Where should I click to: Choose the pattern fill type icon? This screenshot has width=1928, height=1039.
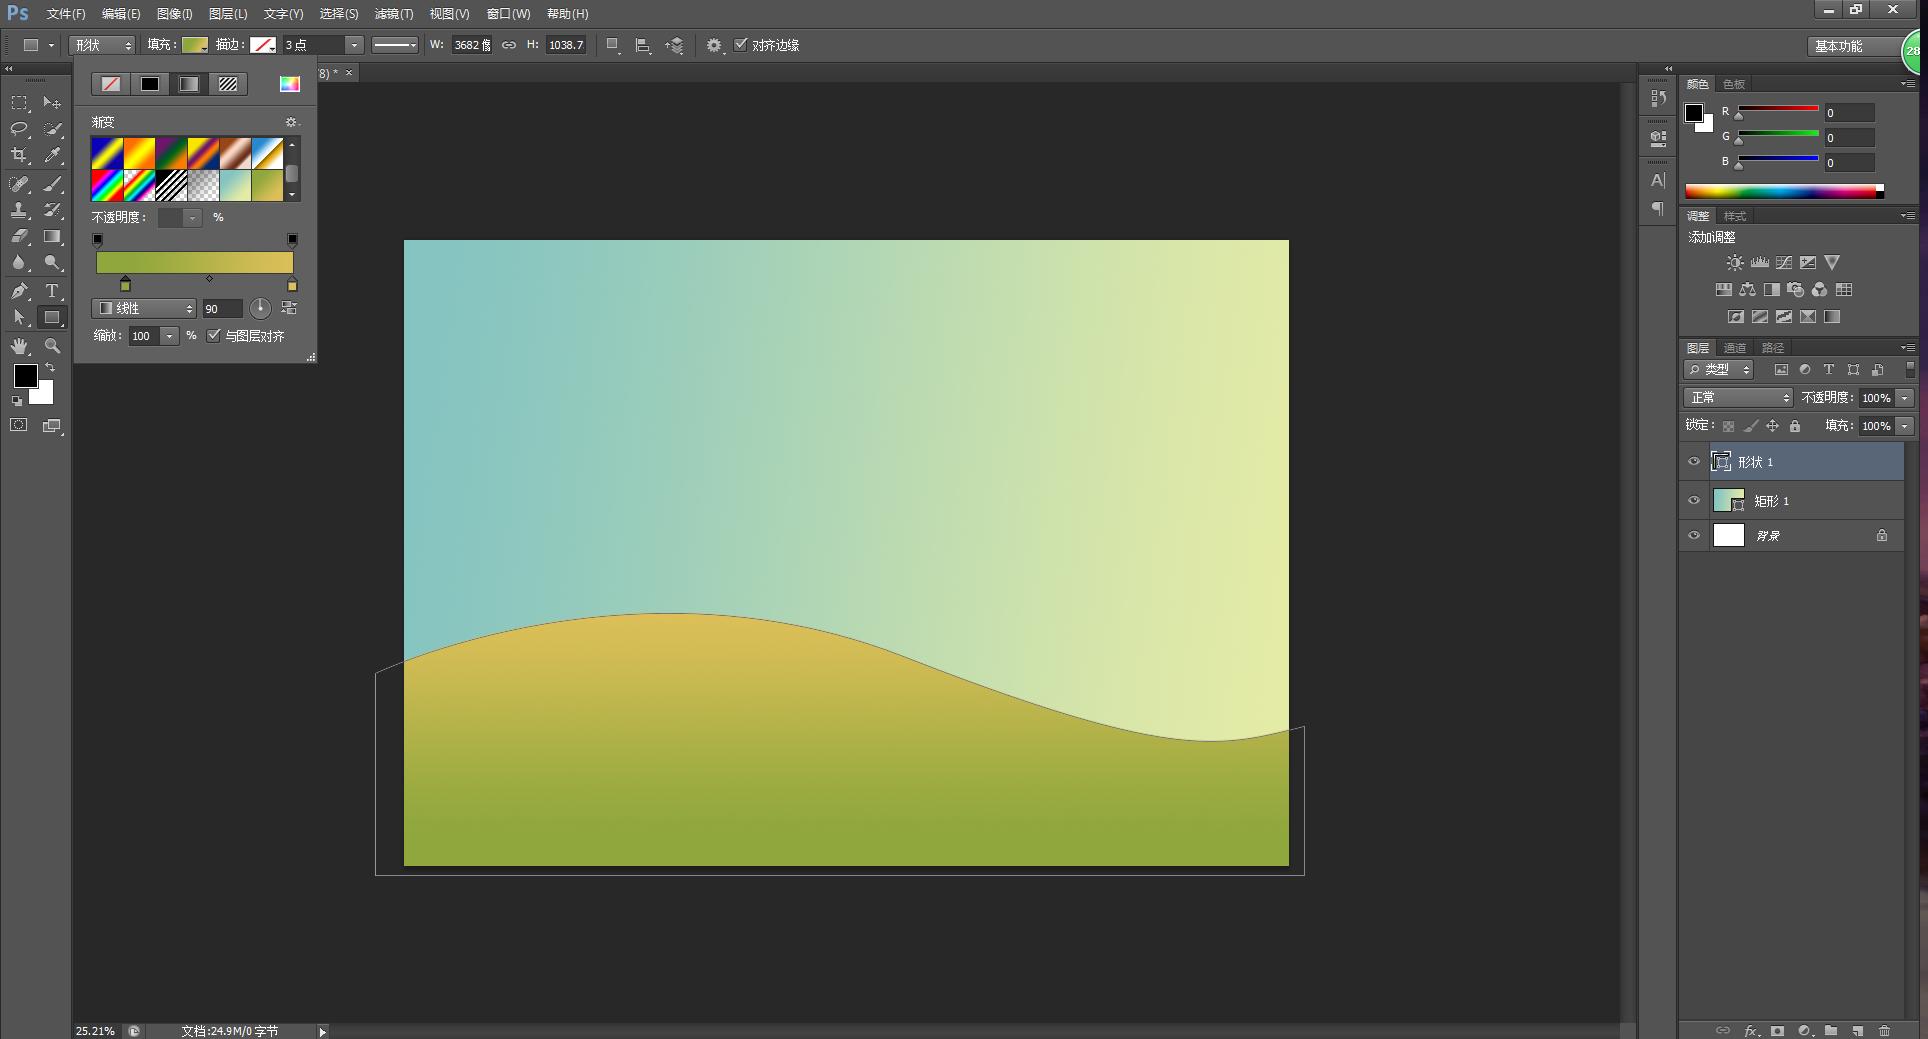228,84
